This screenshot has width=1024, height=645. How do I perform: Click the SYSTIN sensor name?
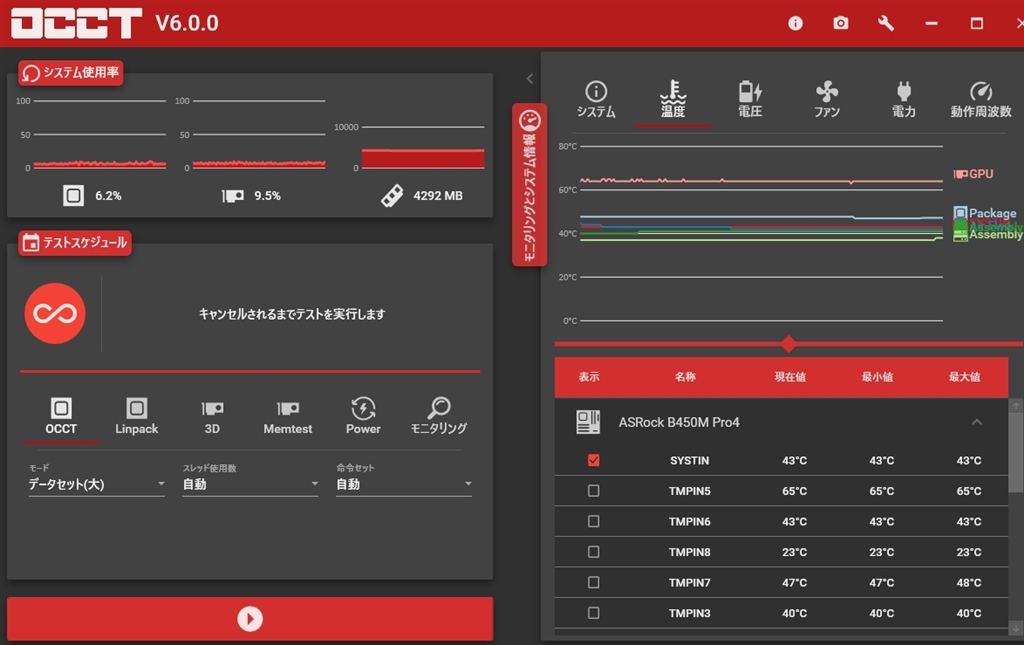(690, 460)
